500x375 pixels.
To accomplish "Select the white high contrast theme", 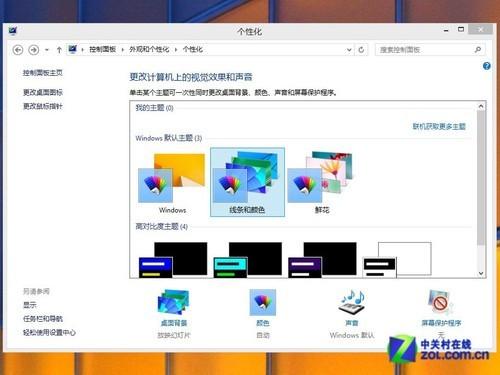I will click(x=397, y=259).
